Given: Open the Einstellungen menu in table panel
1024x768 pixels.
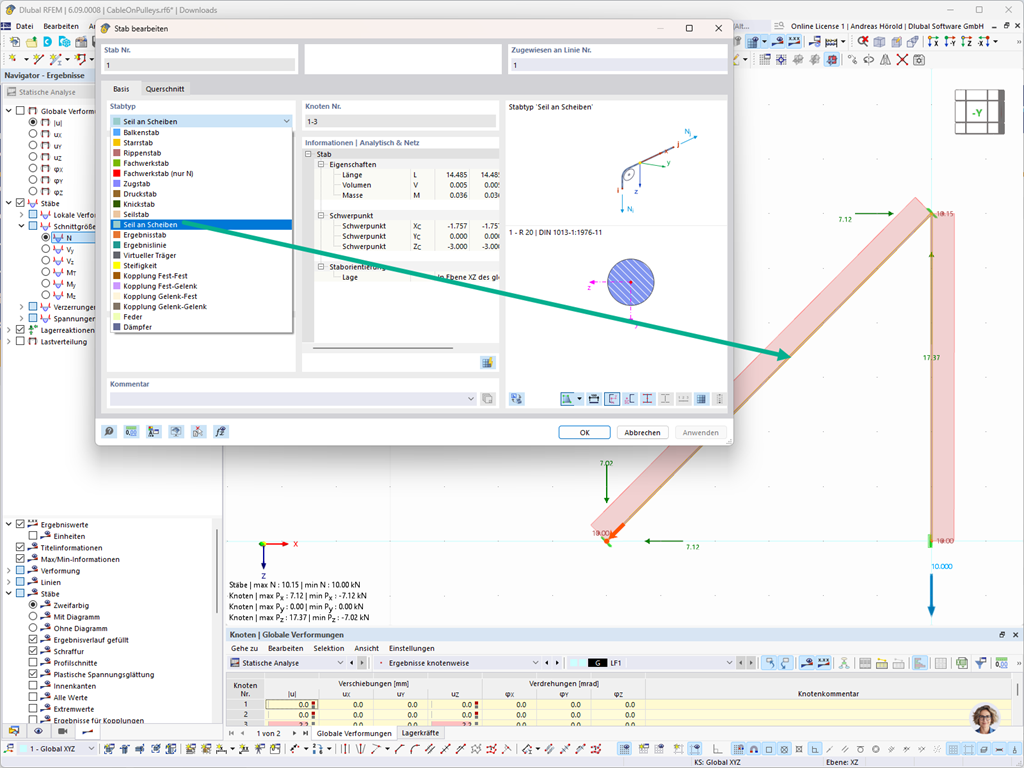Looking at the screenshot, I should click(411, 648).
